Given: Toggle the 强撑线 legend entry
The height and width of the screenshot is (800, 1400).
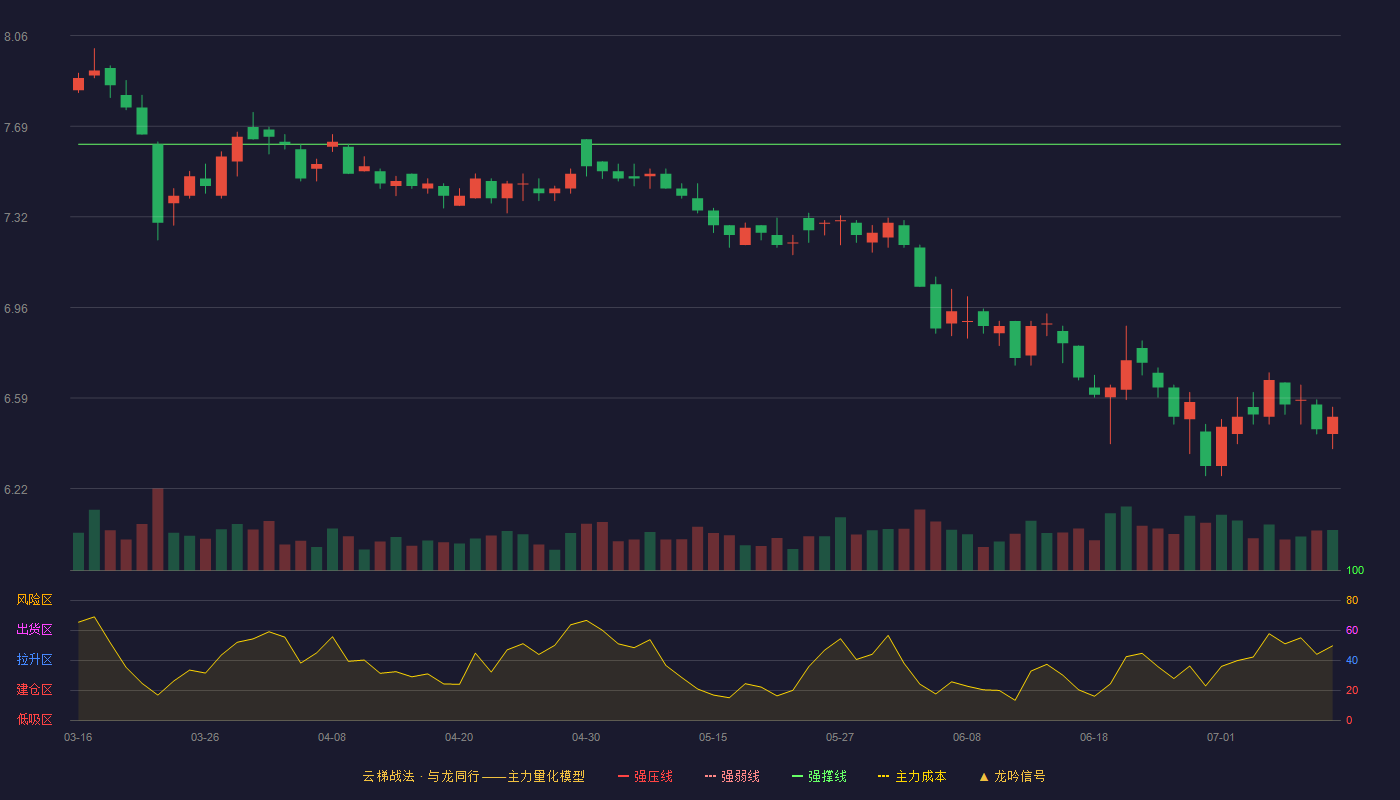Looking at the screenshot, I should click(819, 776).
